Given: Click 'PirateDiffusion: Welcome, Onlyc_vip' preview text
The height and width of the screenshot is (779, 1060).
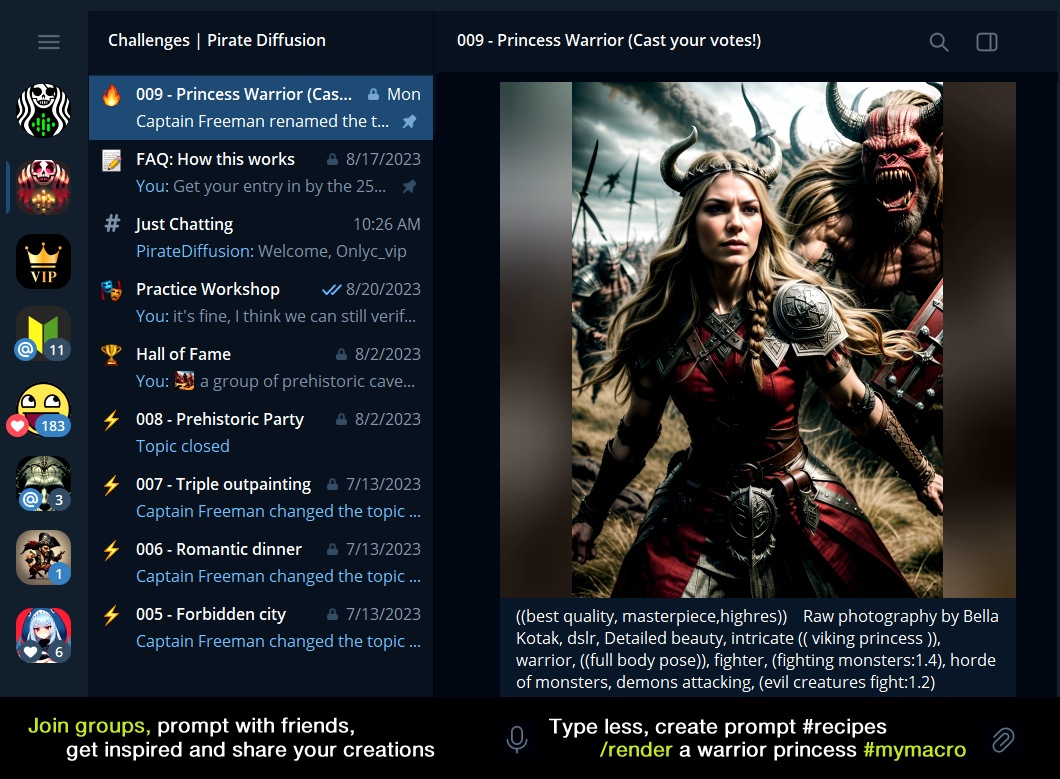Looking at the screenshot, I should [x=271, y=252].
